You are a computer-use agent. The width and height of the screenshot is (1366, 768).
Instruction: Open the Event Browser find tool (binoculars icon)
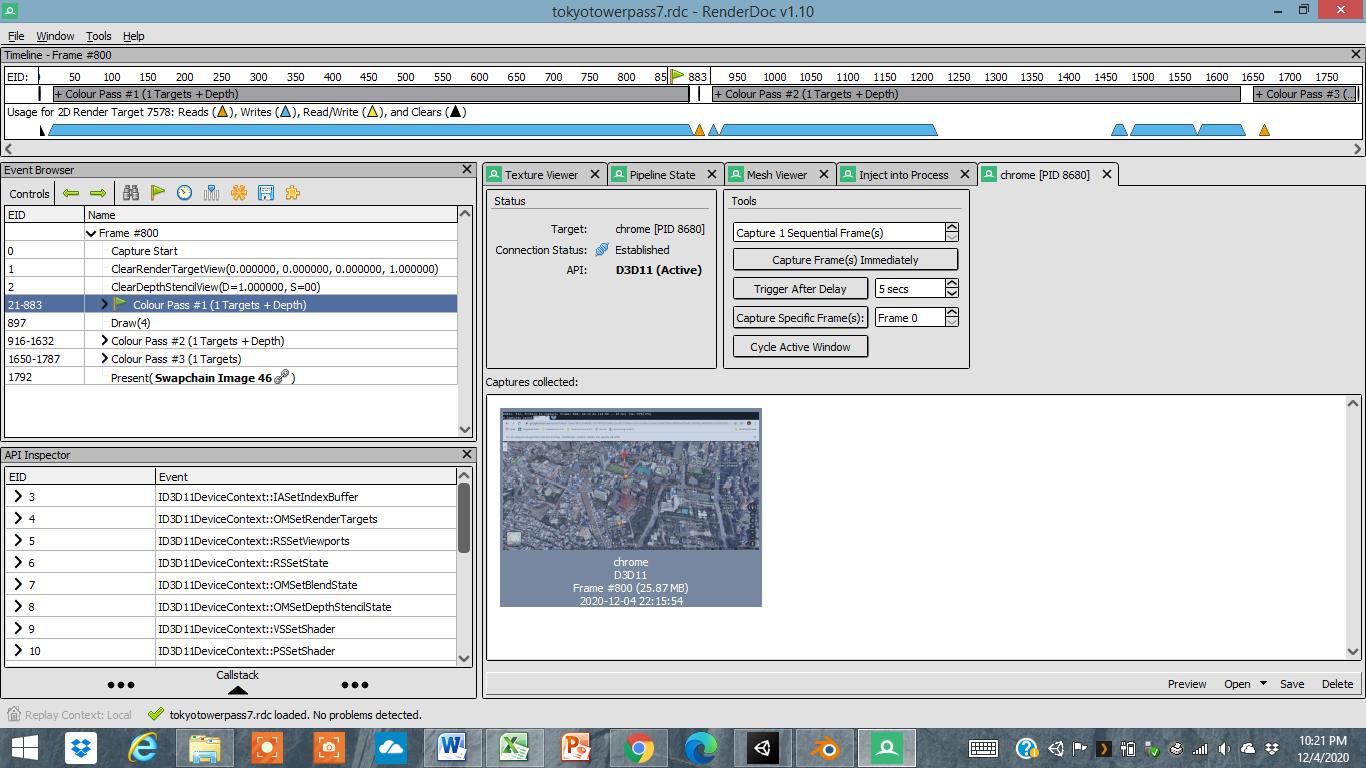click(131, 193)
